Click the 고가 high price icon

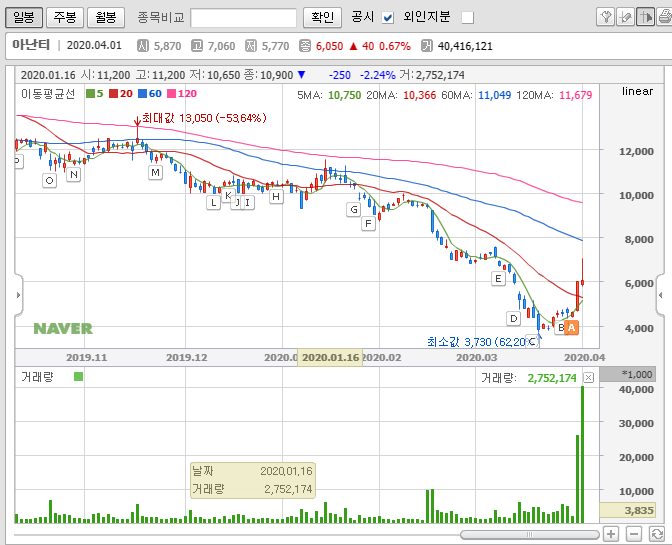(197, 45)
